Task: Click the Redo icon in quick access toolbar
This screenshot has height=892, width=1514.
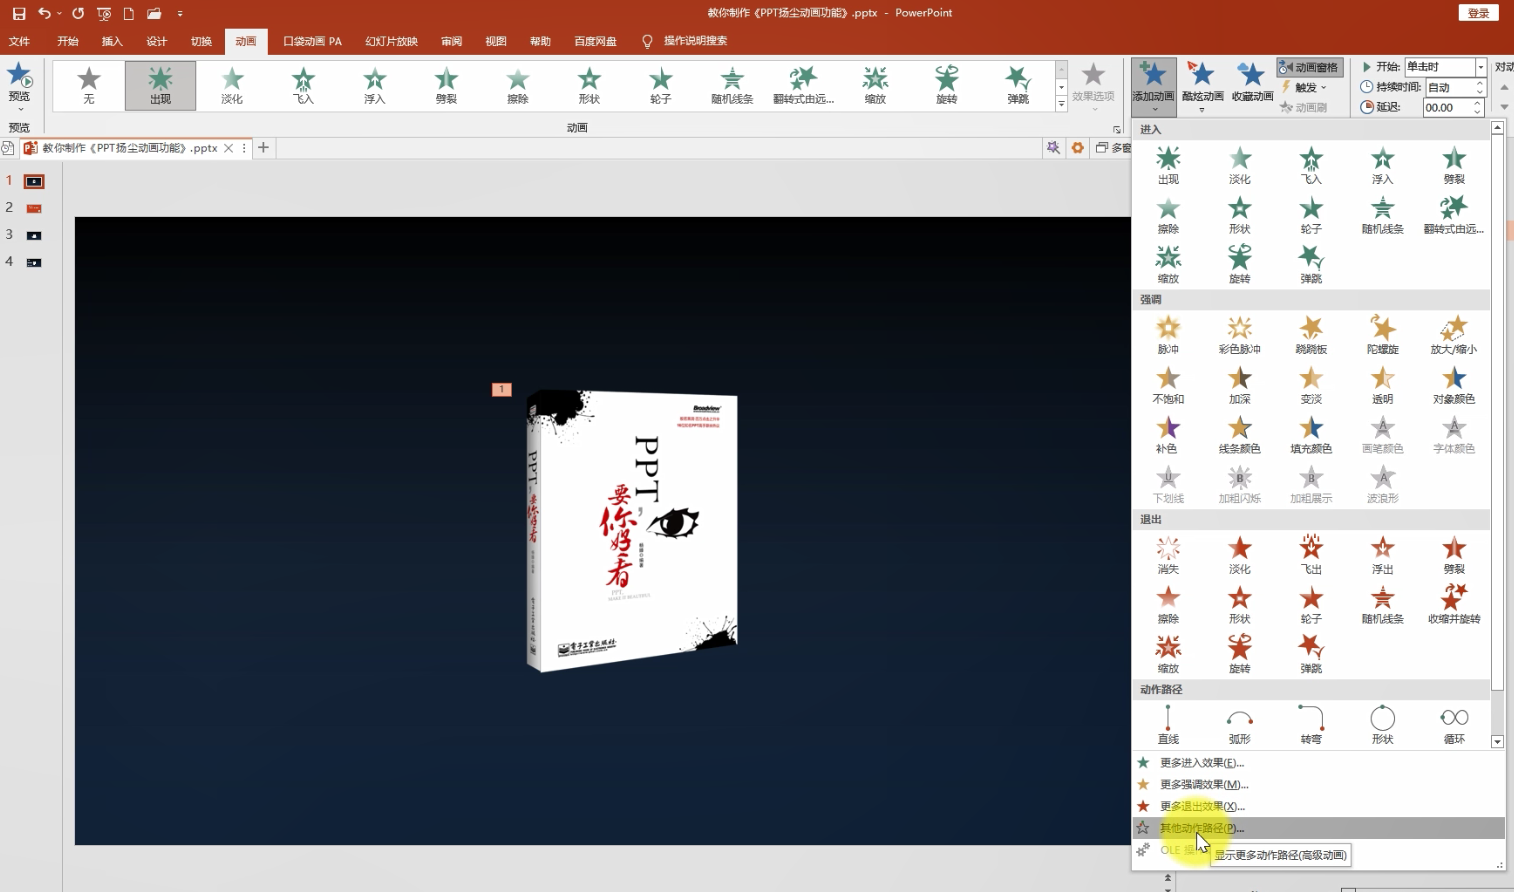Action: (78, 13)
